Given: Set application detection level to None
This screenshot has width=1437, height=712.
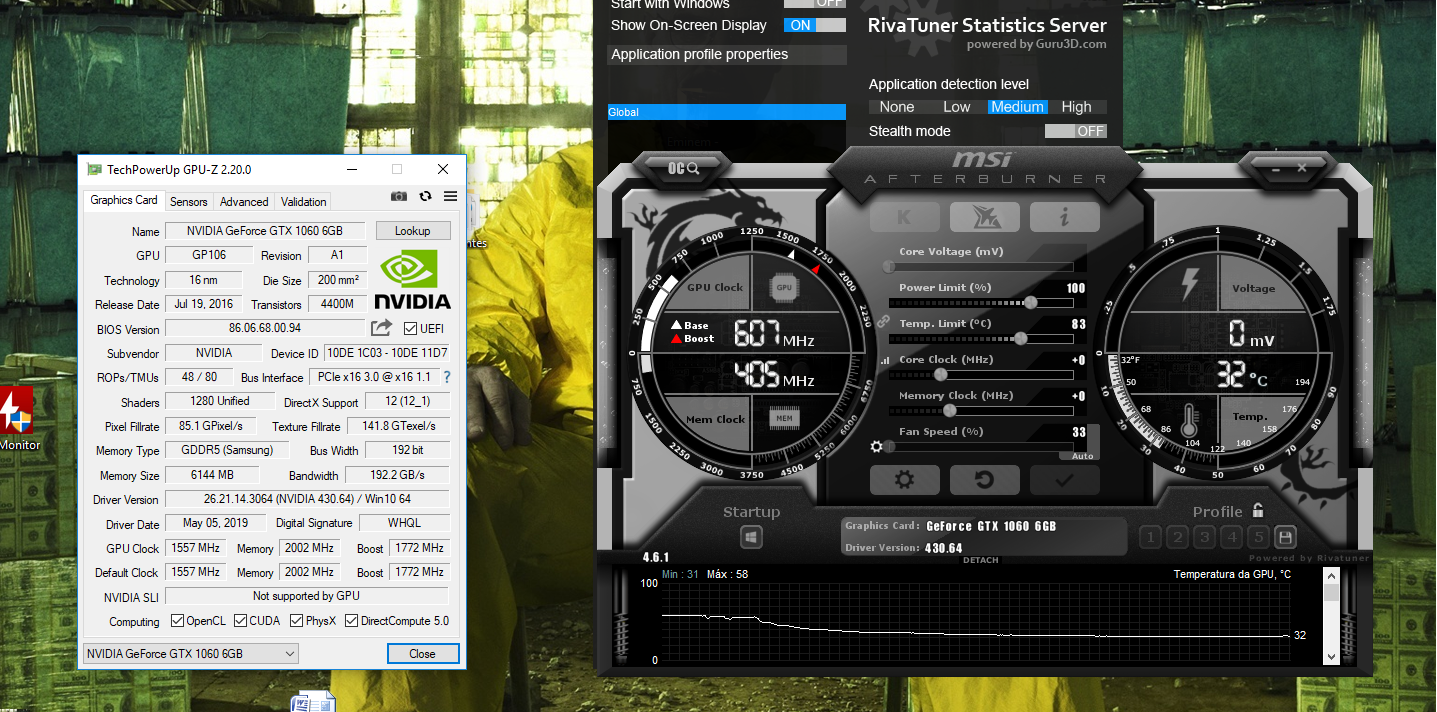Looking at the screenshot, I should tap(897, 107).
